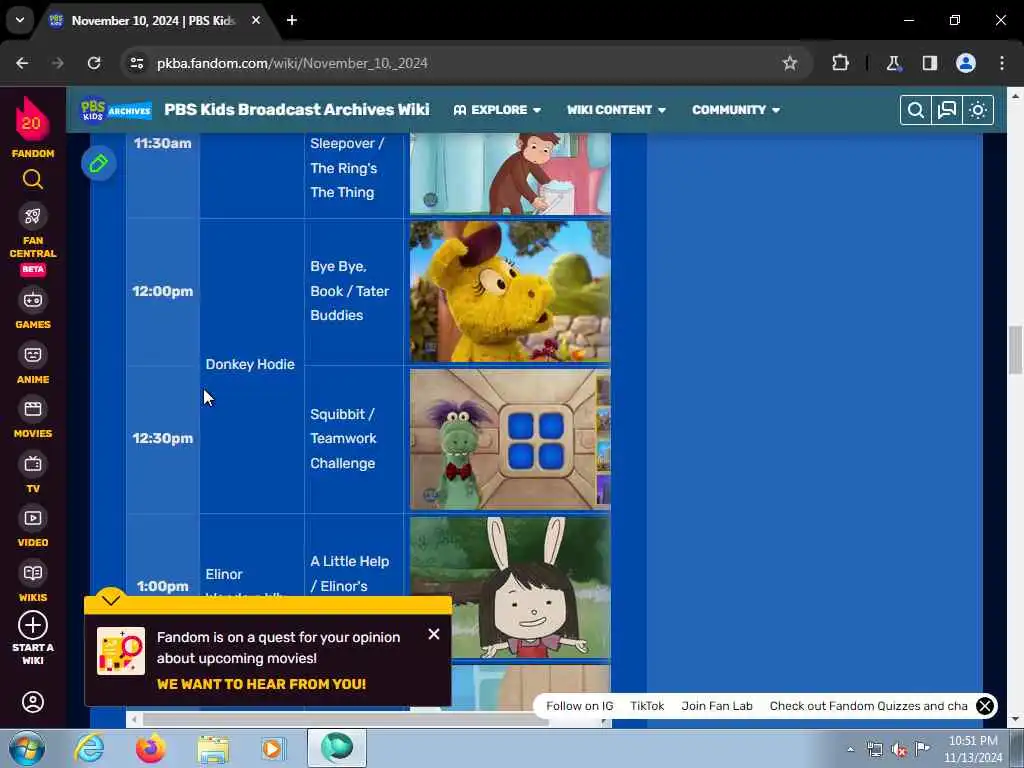Image resolution: width=1024 pixels, height=768 pixels.
Task: Open browser extensions puzzle icon
Action: point(840,63)
